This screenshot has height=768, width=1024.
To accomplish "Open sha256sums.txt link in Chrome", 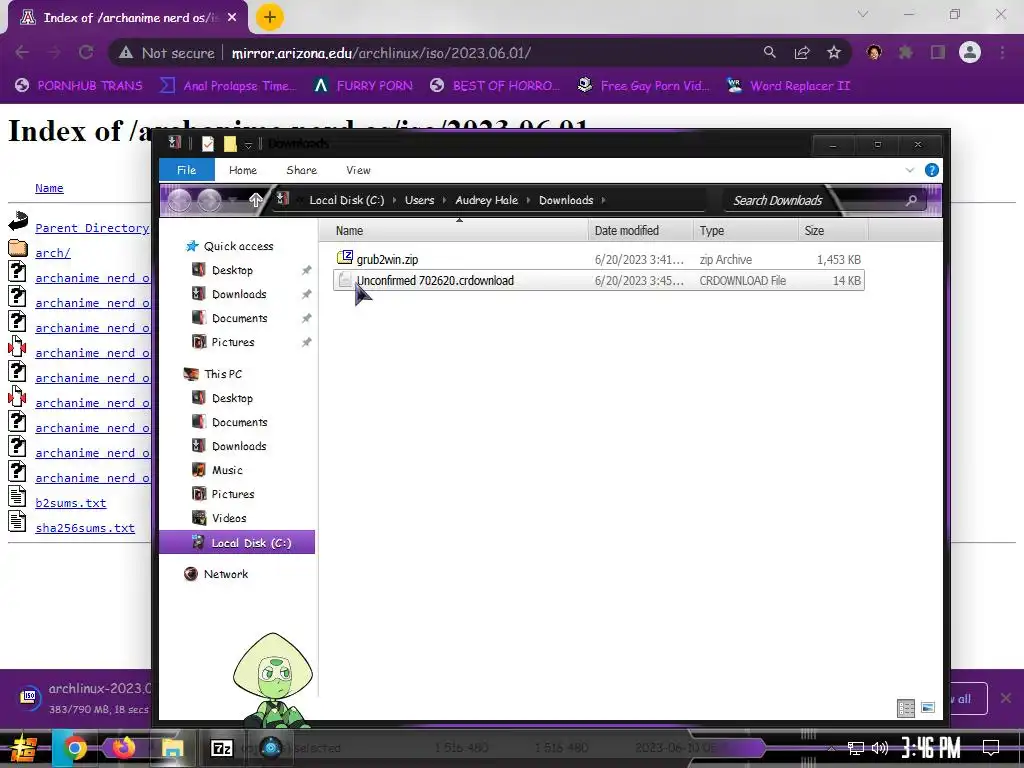I will pos(85,528).
